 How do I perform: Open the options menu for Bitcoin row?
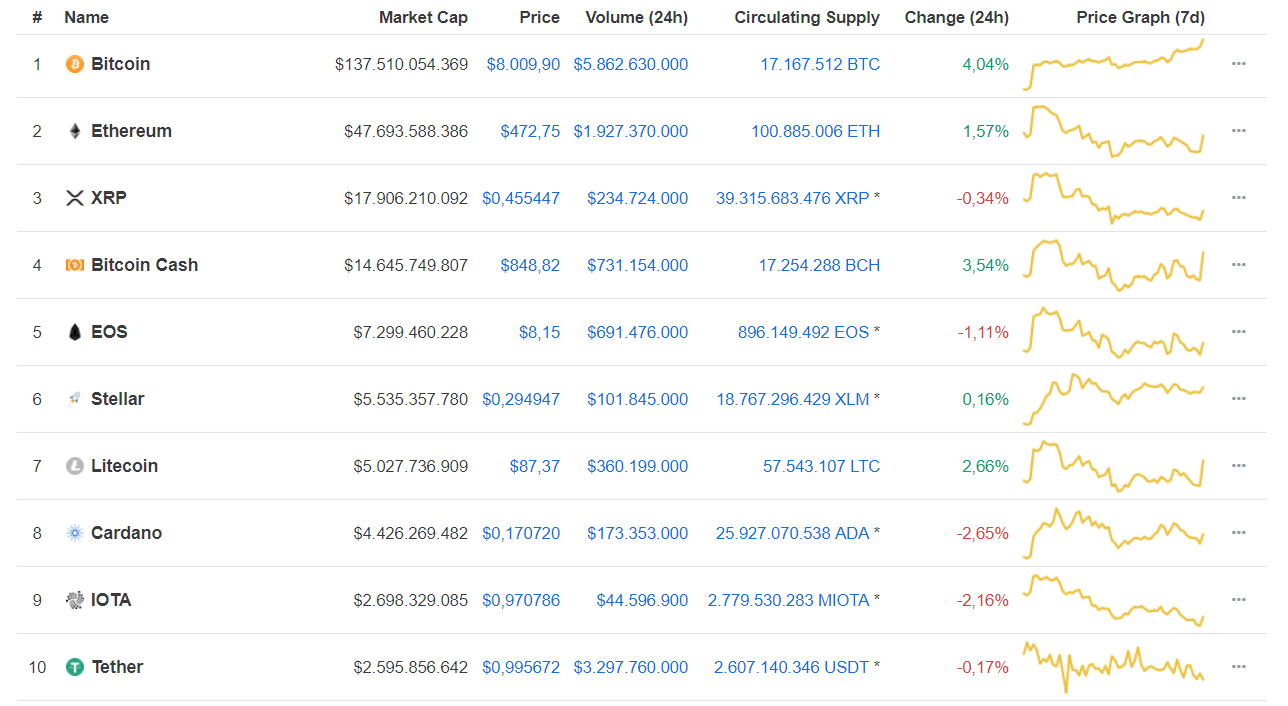(x=1239, y=63)
